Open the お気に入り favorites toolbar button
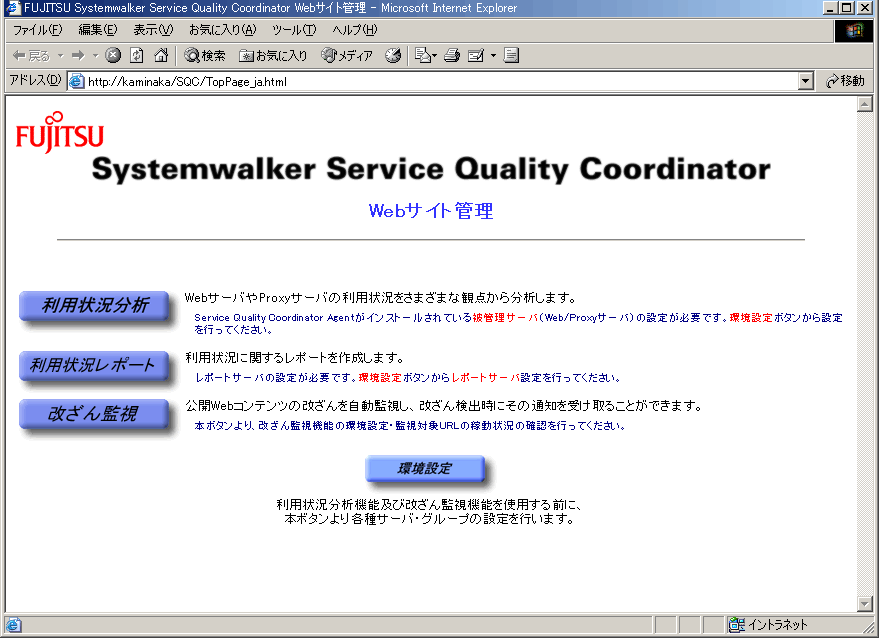Image resolution: width=879 pixels, height=638 pixels. [273, 56]
